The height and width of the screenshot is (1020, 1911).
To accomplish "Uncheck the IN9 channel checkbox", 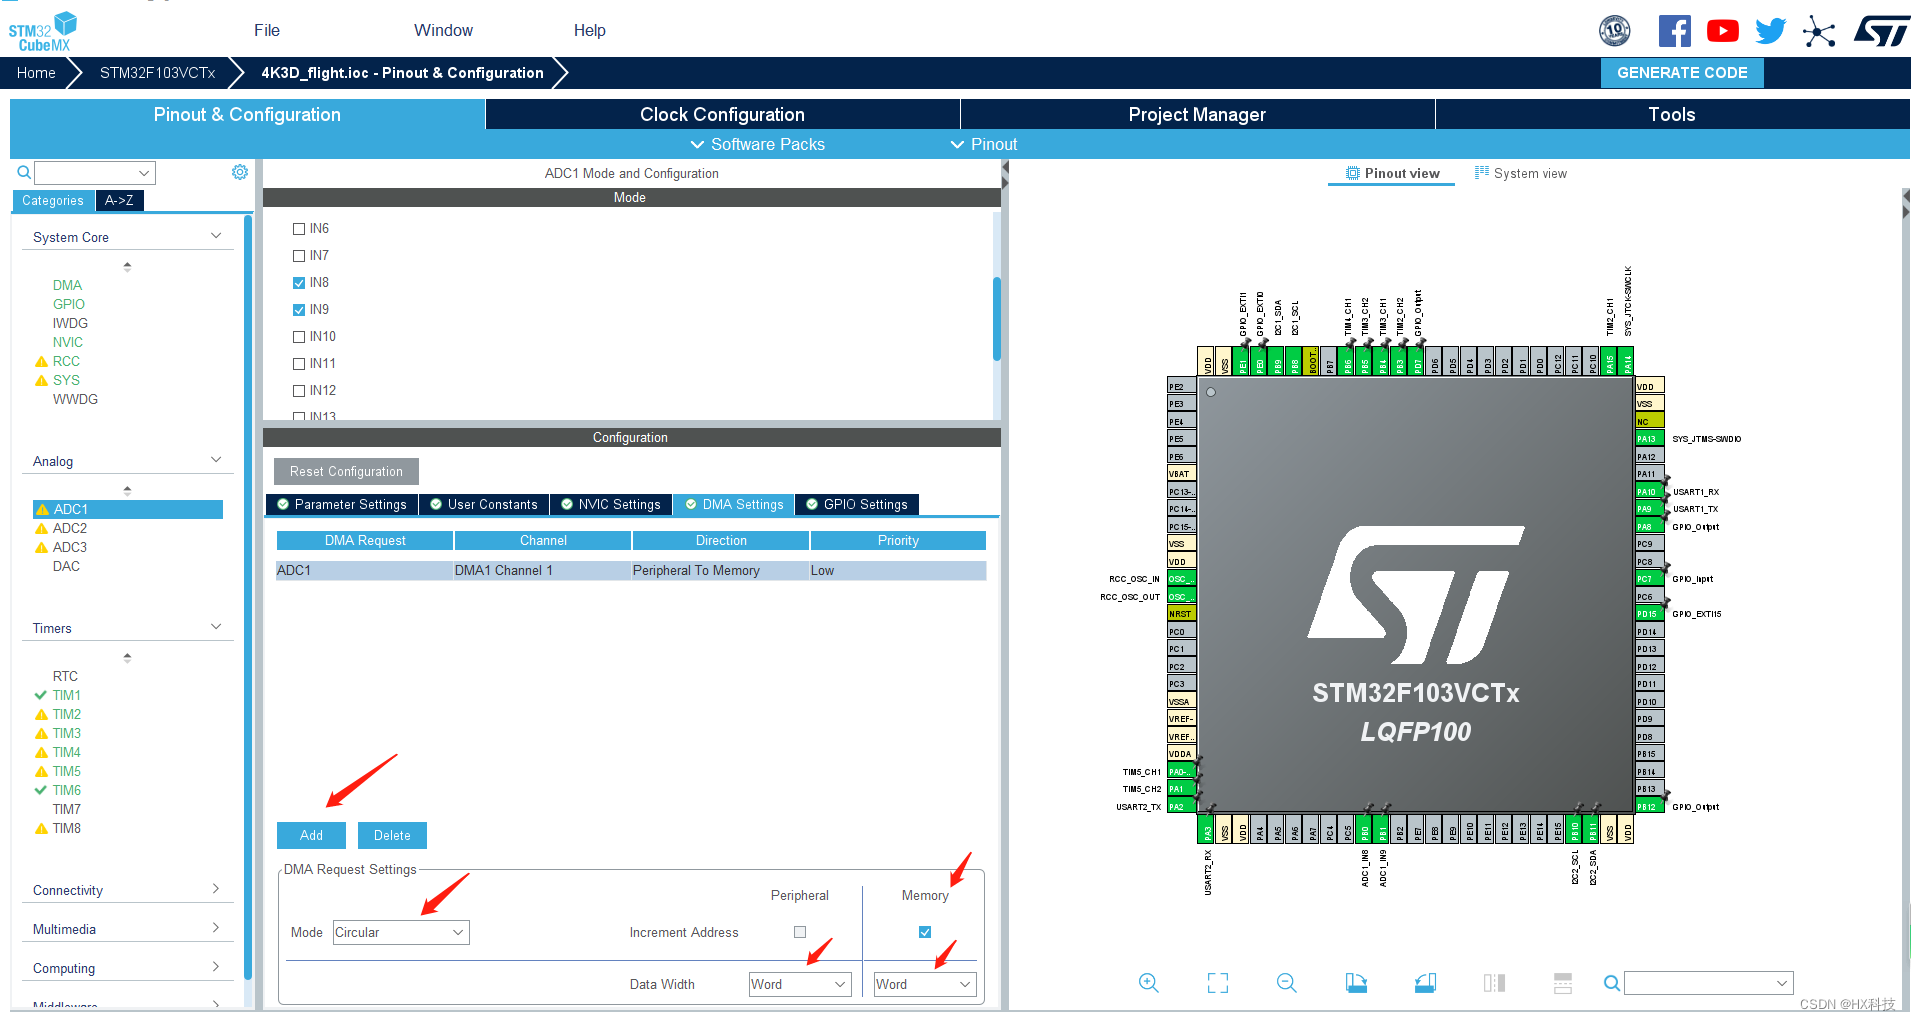I will point(299,310).
